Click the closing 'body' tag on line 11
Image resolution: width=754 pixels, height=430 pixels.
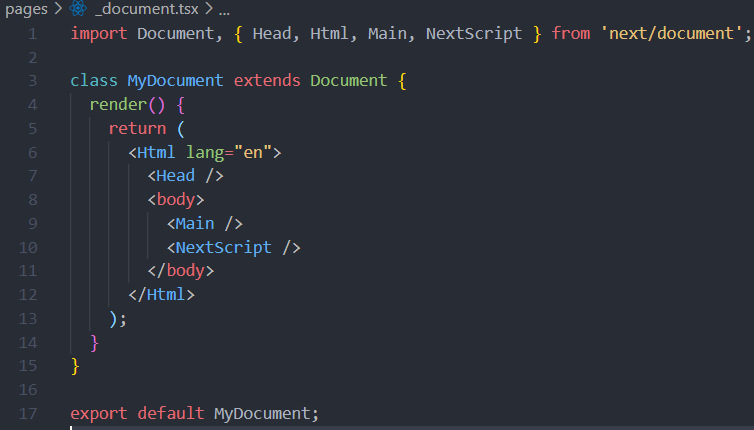click(x=185, y=270)
